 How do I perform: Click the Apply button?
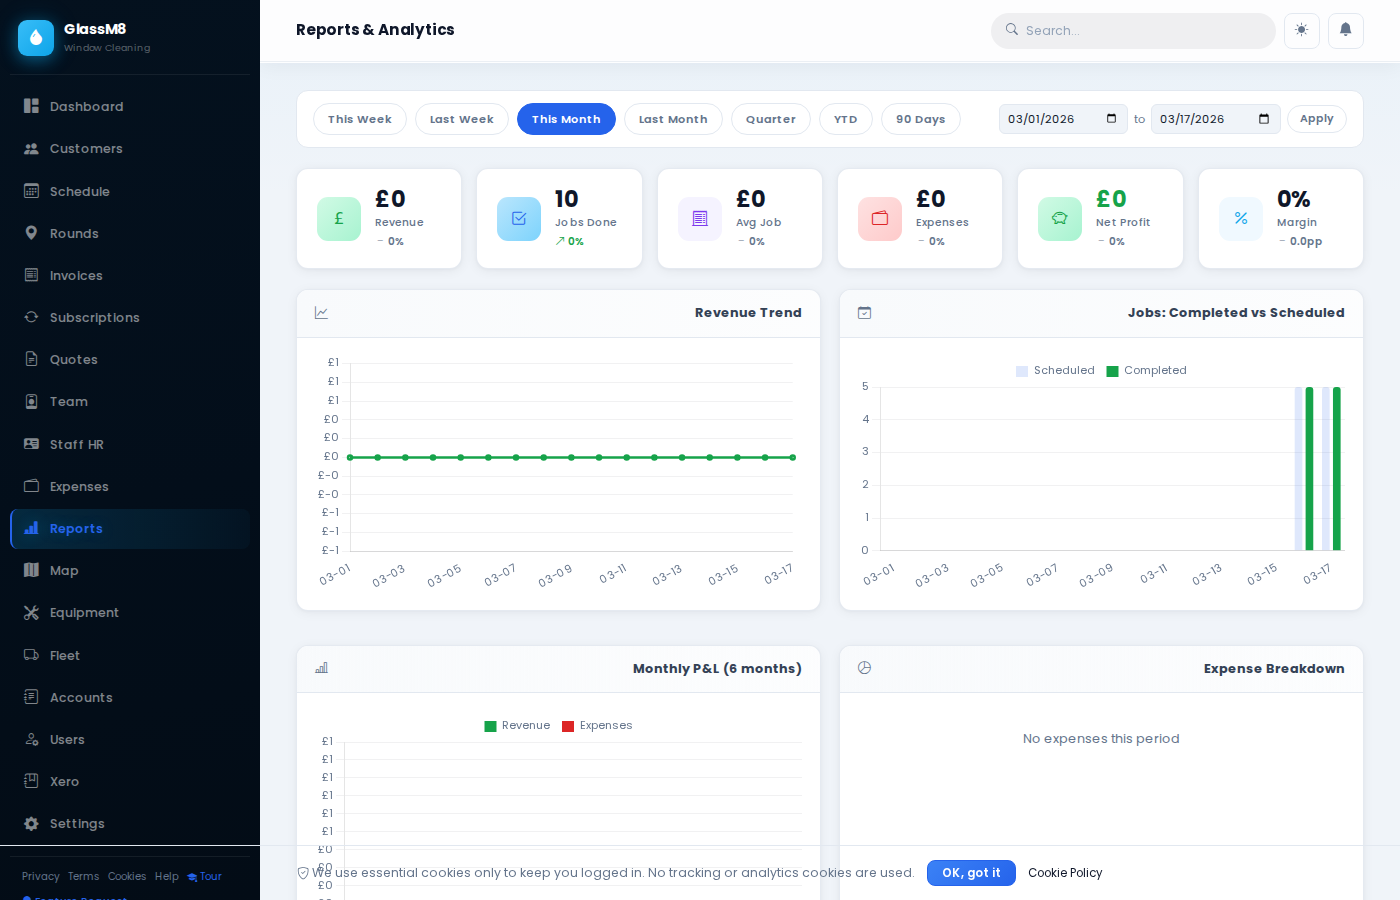[x=1317, y=119]
